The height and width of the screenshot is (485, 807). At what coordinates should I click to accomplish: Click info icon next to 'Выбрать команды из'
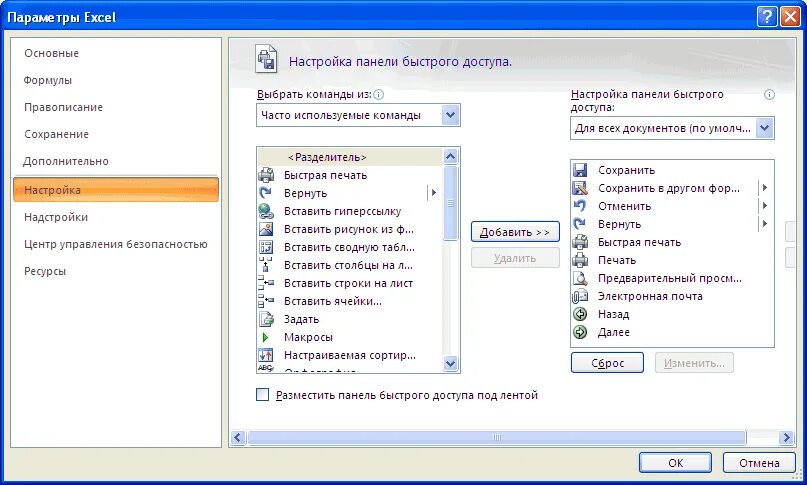378,95
